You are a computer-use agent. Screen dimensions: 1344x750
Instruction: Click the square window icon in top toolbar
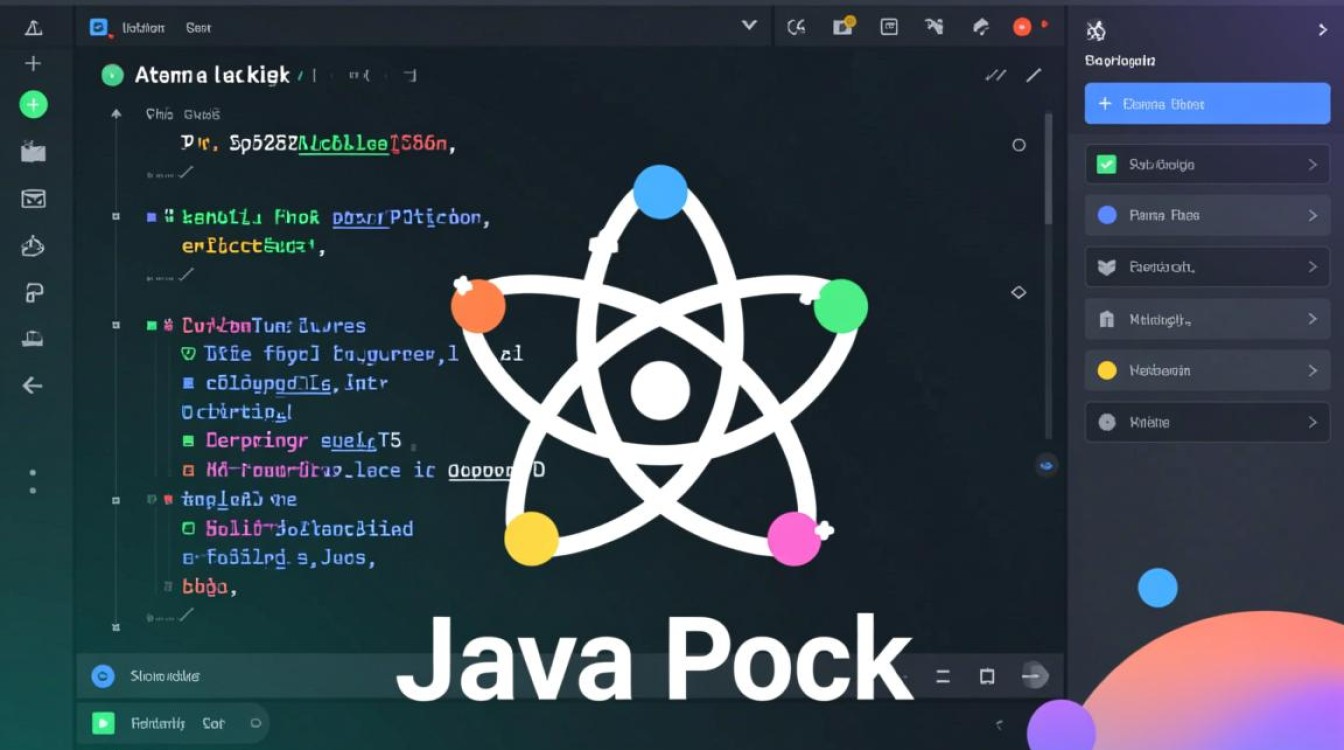(888, 27)
